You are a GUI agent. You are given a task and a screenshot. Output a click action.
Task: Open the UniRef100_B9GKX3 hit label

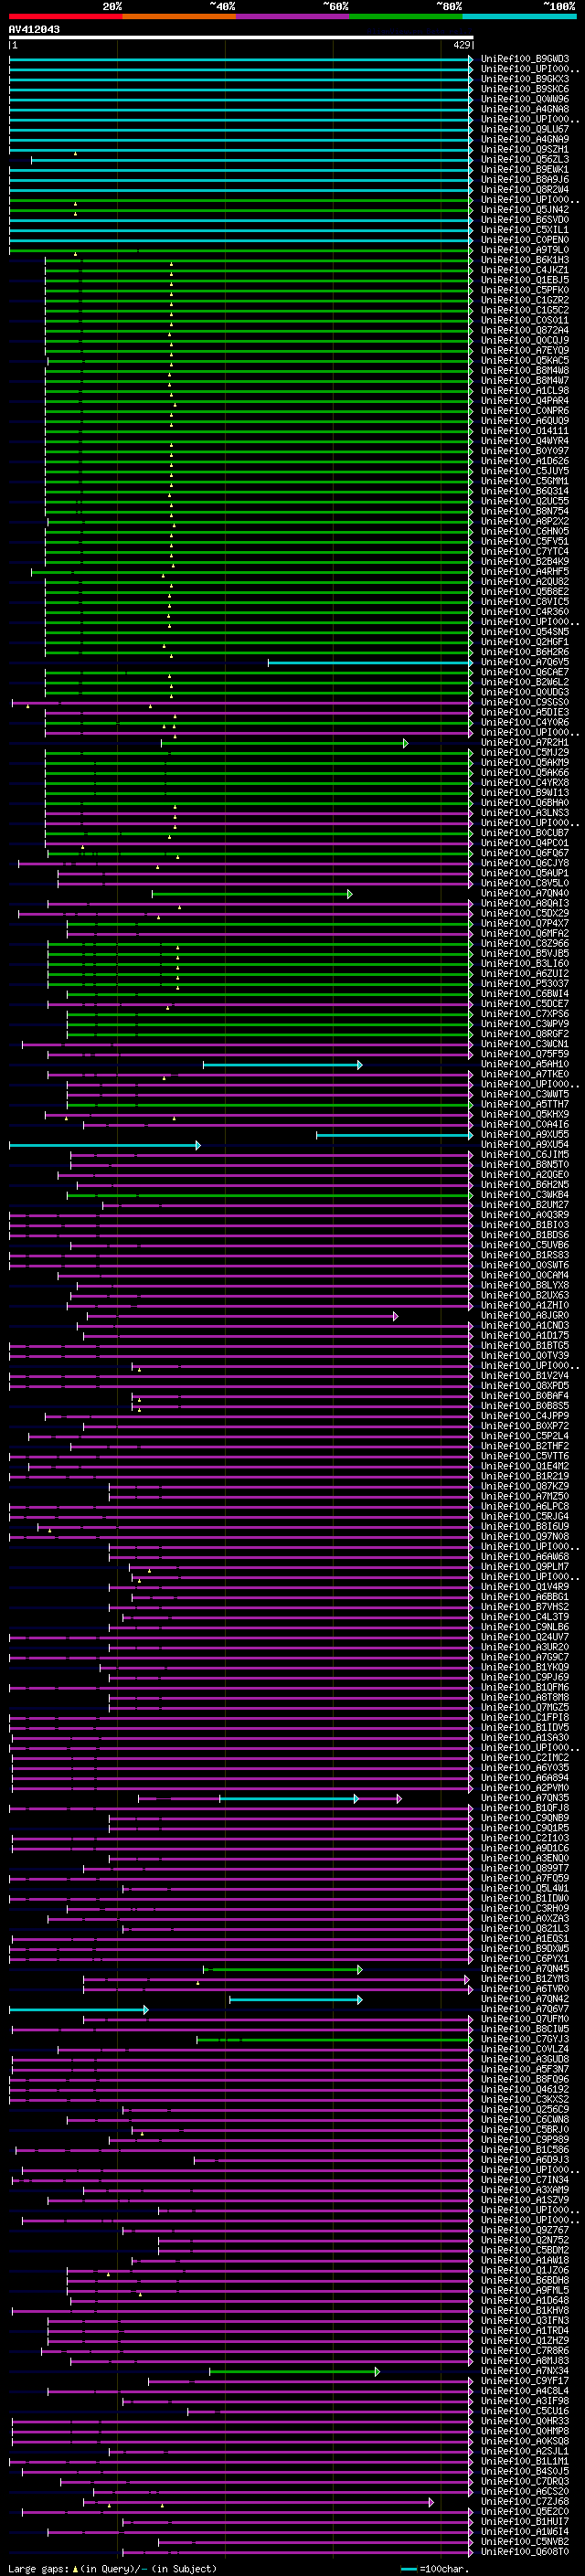click(525, 79)
